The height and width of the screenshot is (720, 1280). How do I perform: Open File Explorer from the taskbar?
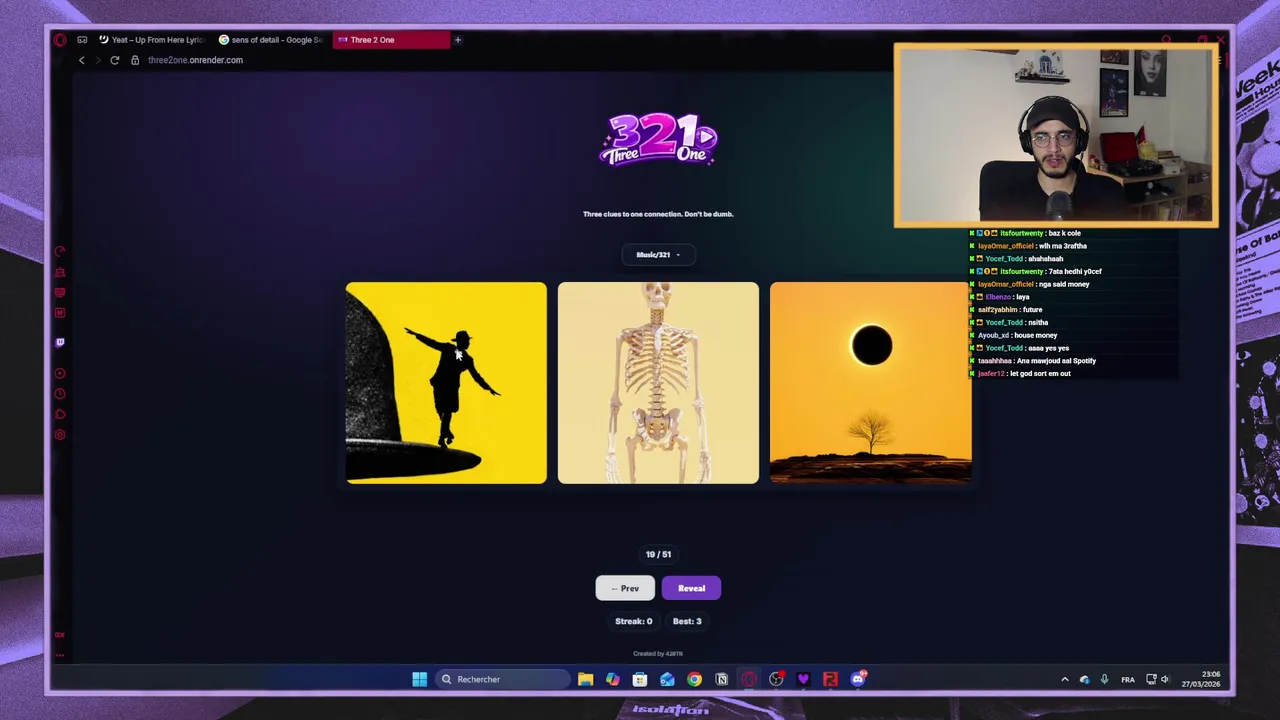tap(585, 679)
